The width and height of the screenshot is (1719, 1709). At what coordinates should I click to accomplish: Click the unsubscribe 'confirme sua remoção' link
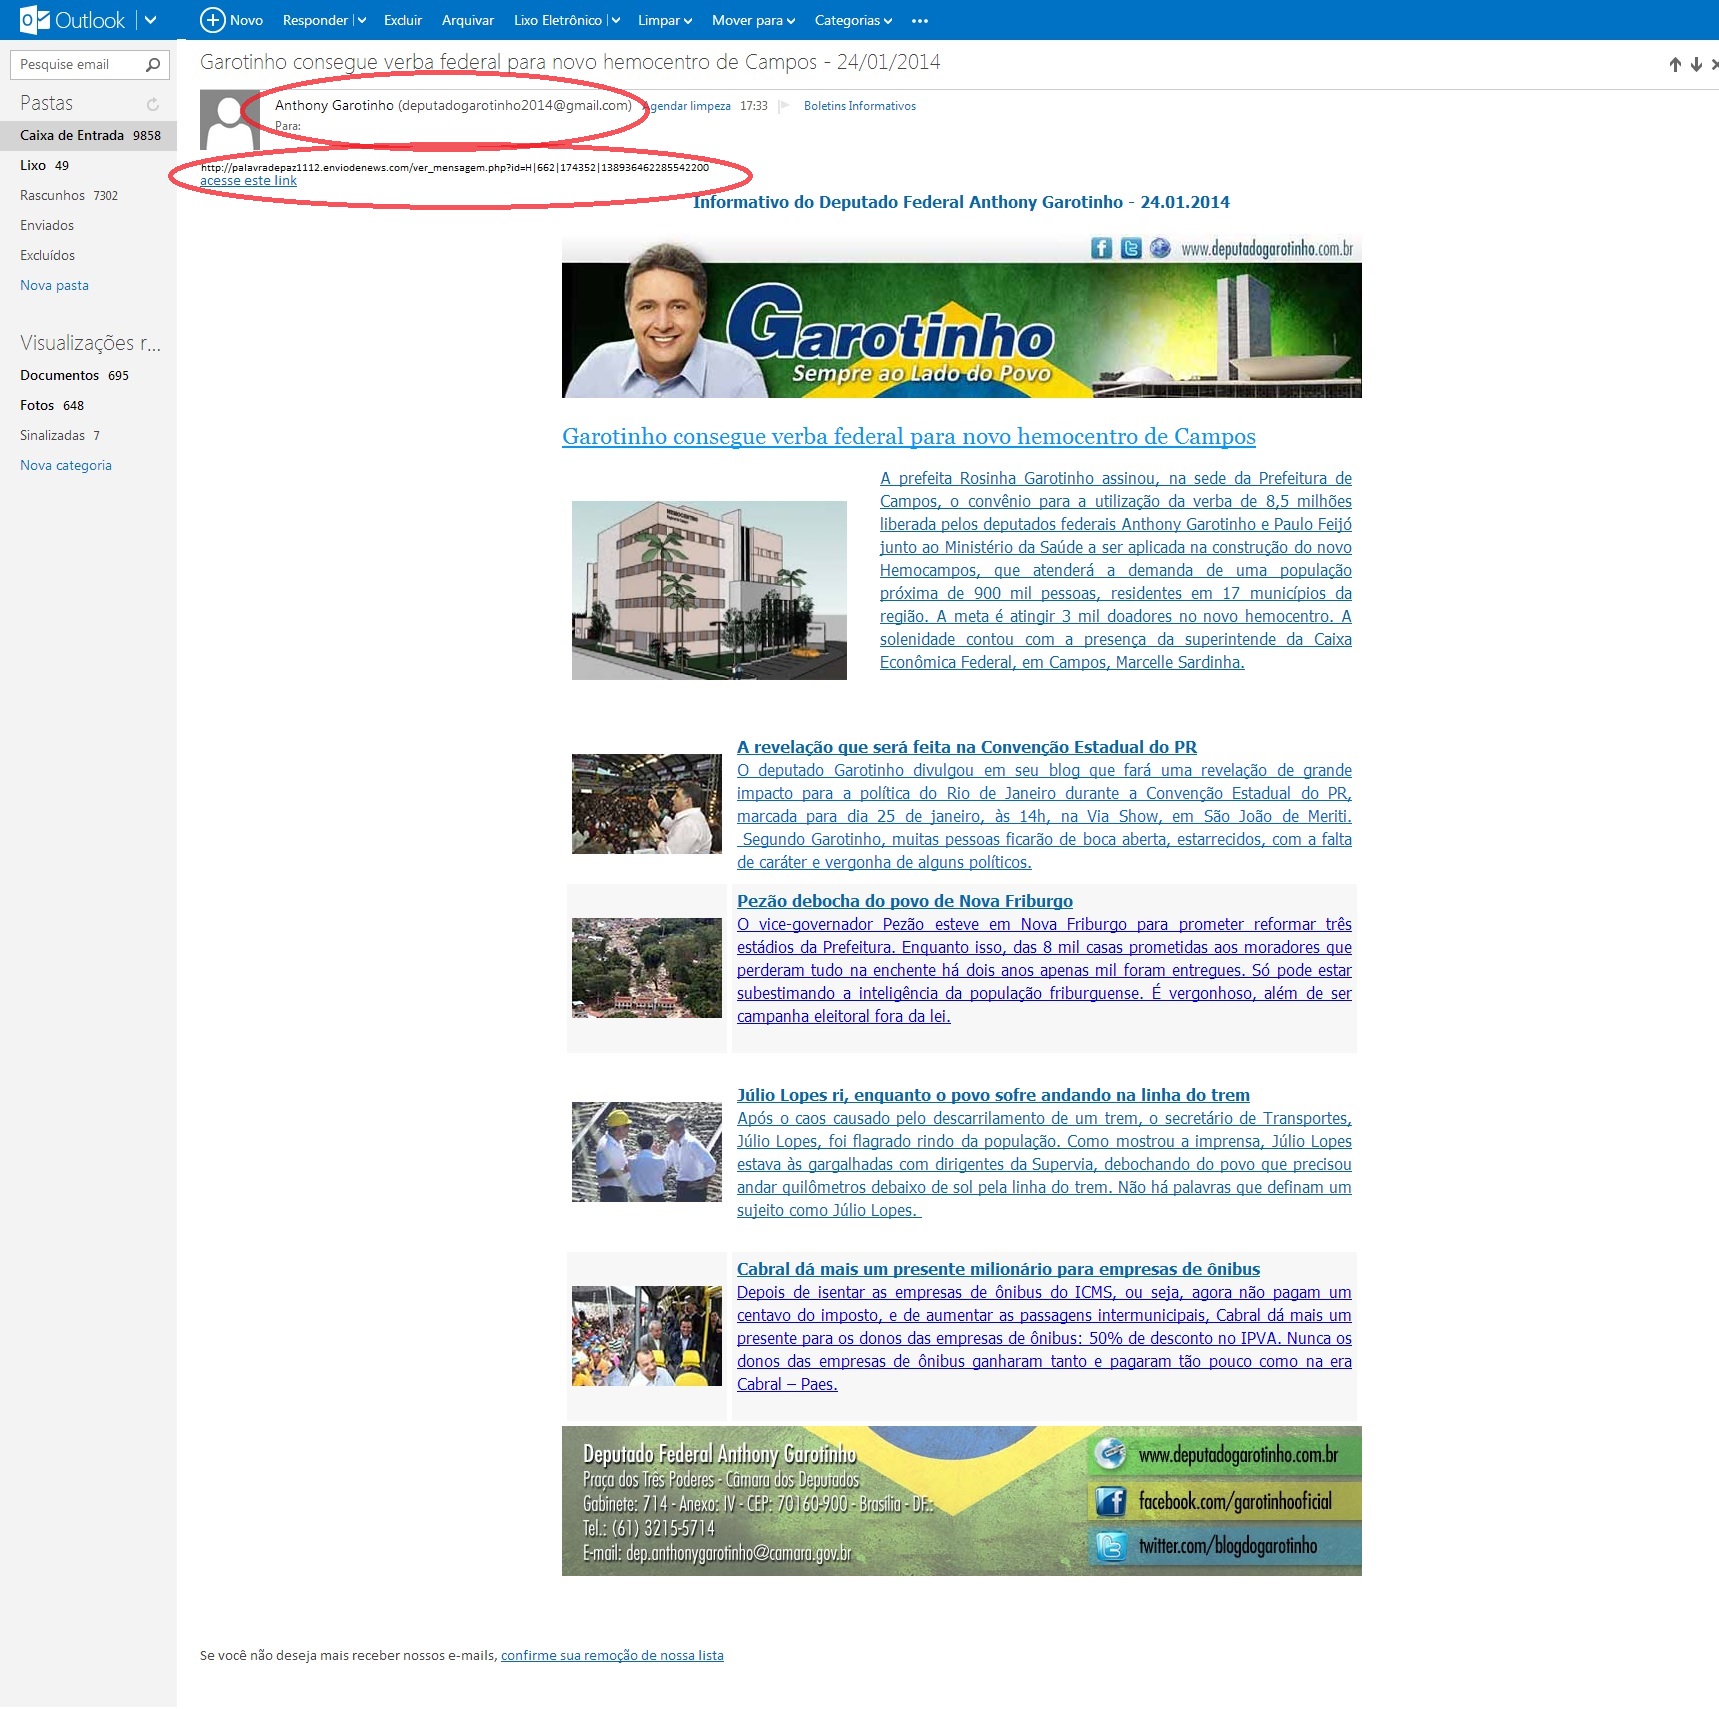pyautogui.click(x=612, y=1655)
